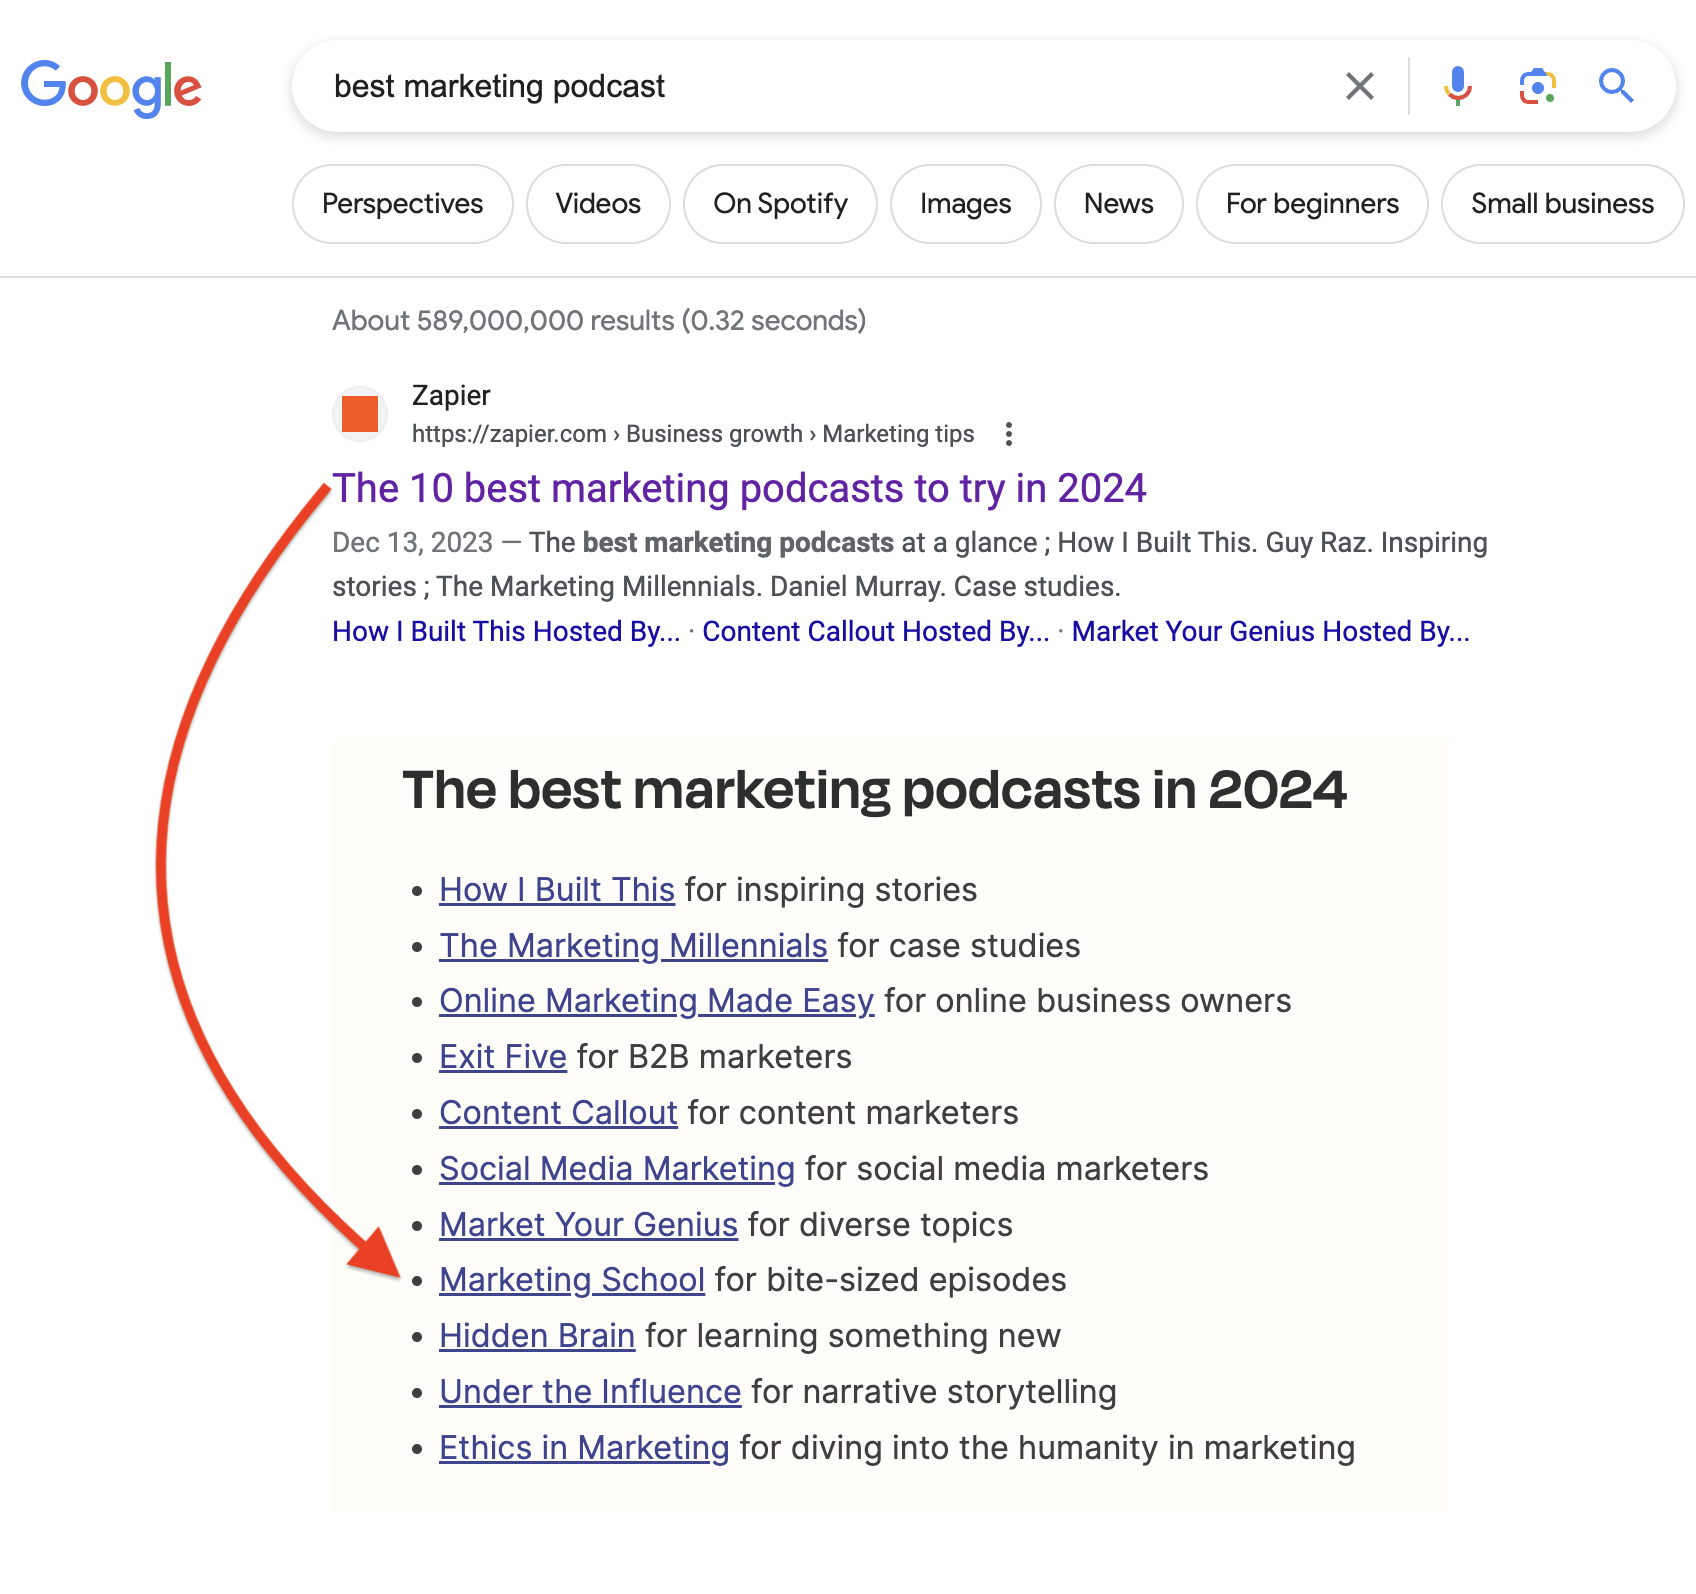Select the Images filter chip
The height and width of the screenshot is (1594, 1696).
tap(965, 204)
